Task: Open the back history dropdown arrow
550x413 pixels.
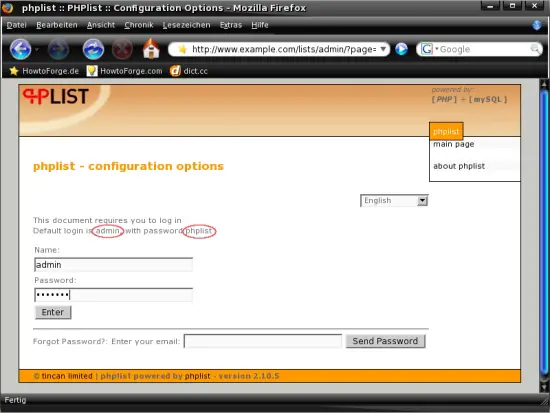Action: (x=36, y=49)
